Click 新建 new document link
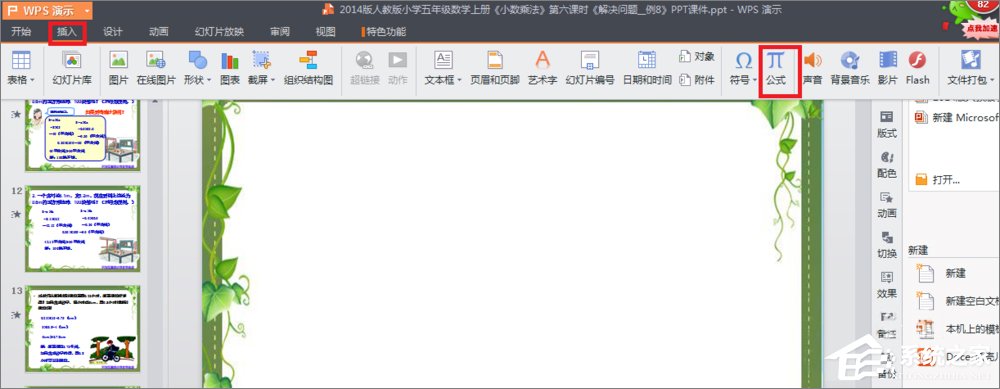Viewport: 1000px width, 389px height. pyautogui.click(x=942, y=273)
